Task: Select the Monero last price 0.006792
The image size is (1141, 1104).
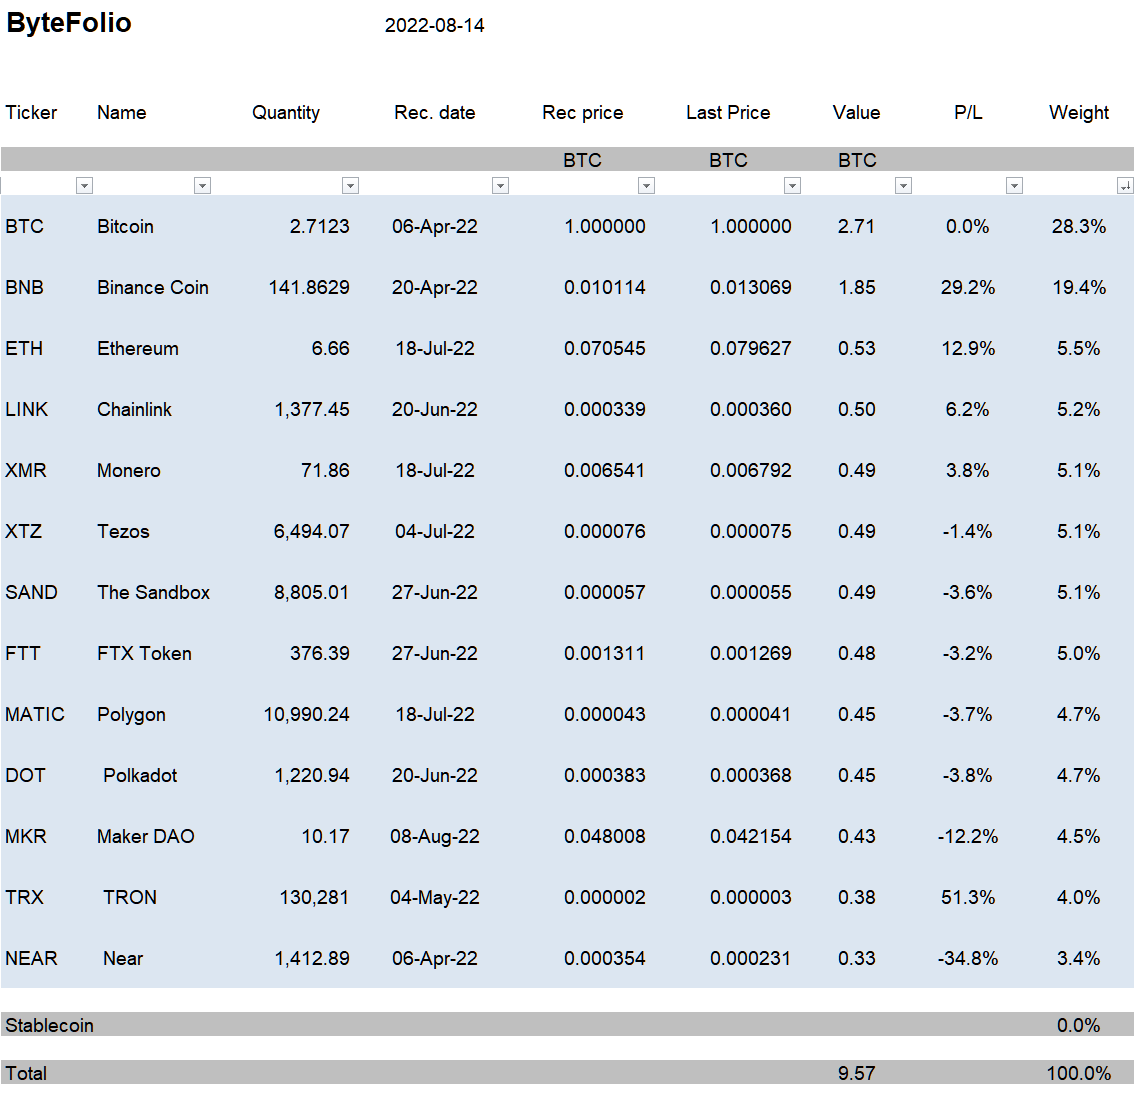Action: [751, 471]
